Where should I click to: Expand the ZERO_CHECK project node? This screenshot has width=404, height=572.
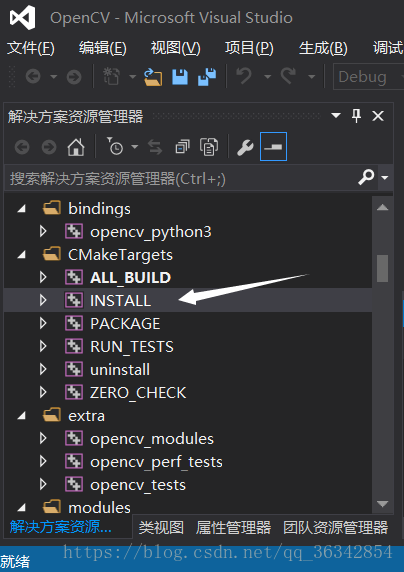[43, 392]
